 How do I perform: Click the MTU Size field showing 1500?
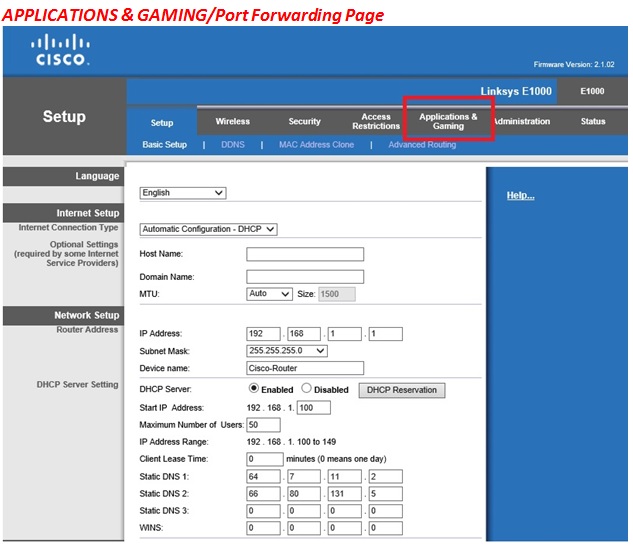(x=337, y=294)
